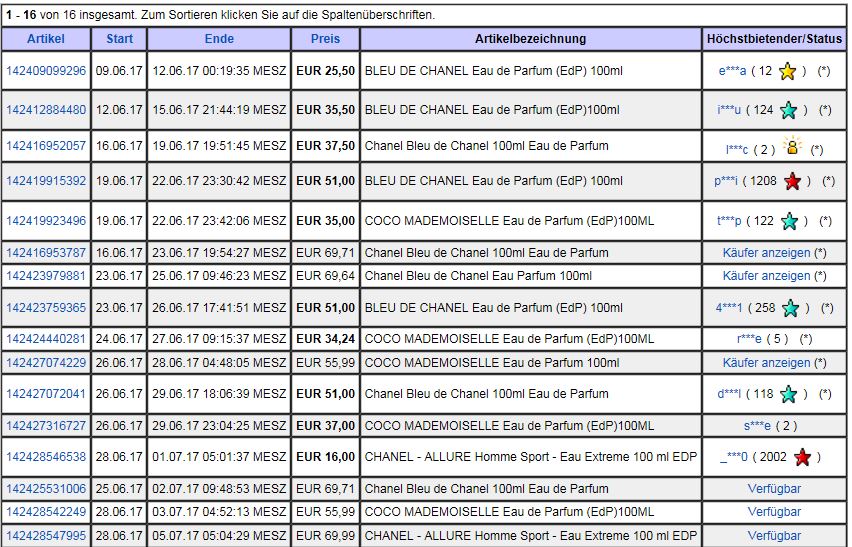Open item 142409099296

46,71
